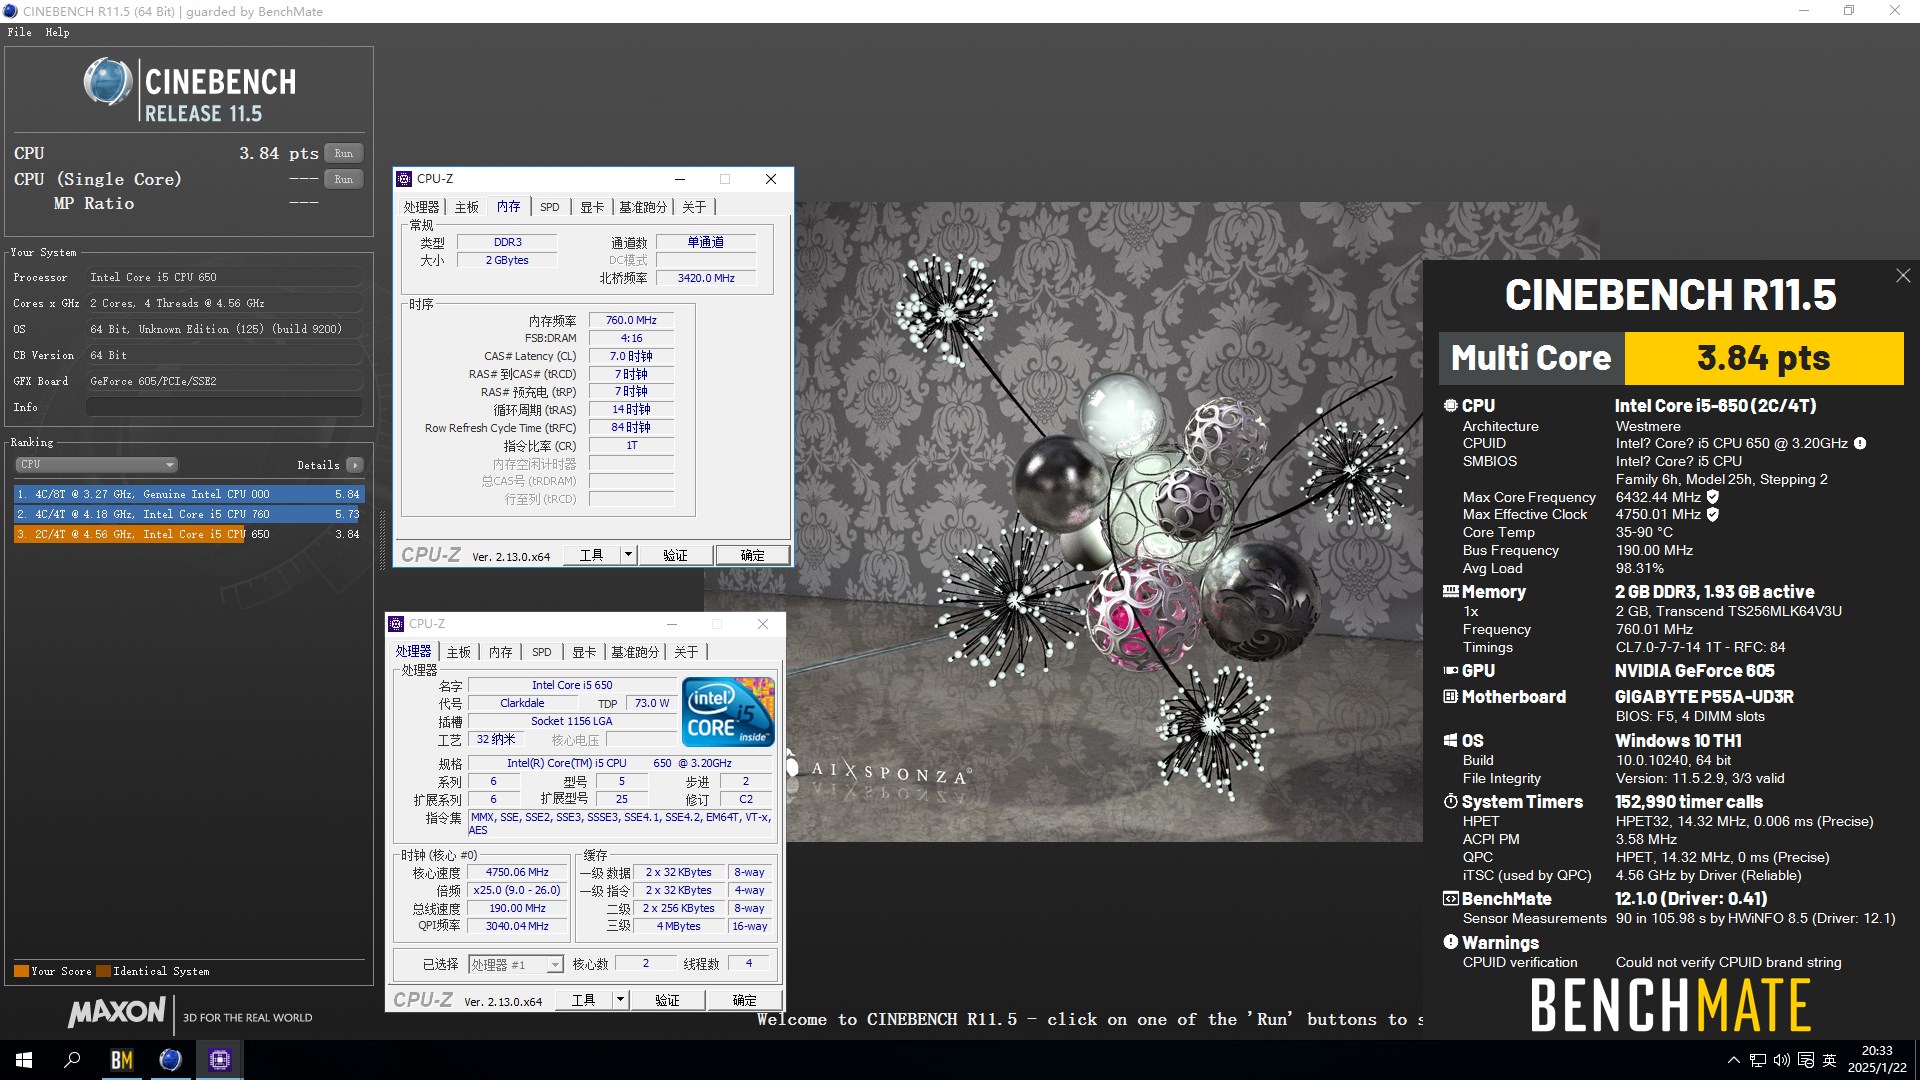Open SPD tab in CPU-Z memory timings window
Image resolution: width=1920 pixels, height=1080 pixels.
click(550, 207)
